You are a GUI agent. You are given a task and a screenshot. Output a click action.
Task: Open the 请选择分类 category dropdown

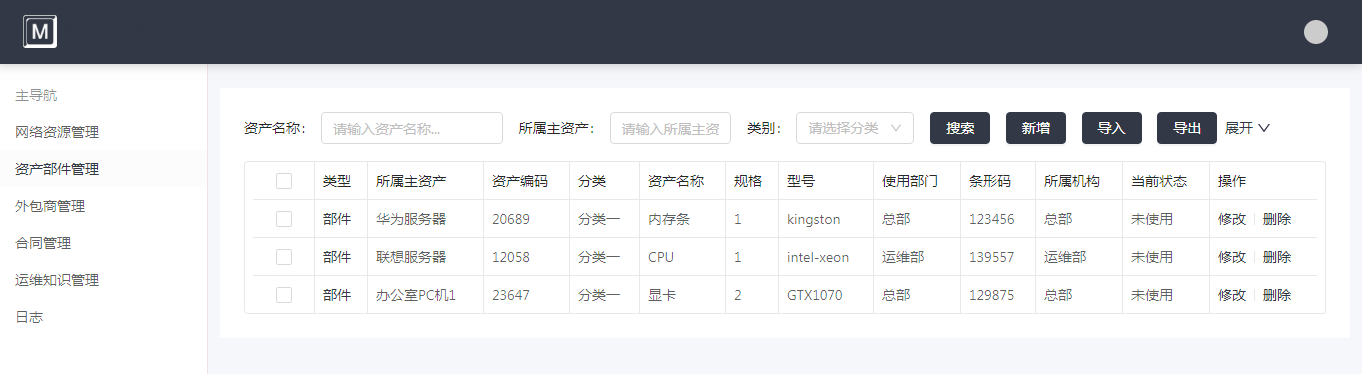pyautogui.click(x=855, y=128)
